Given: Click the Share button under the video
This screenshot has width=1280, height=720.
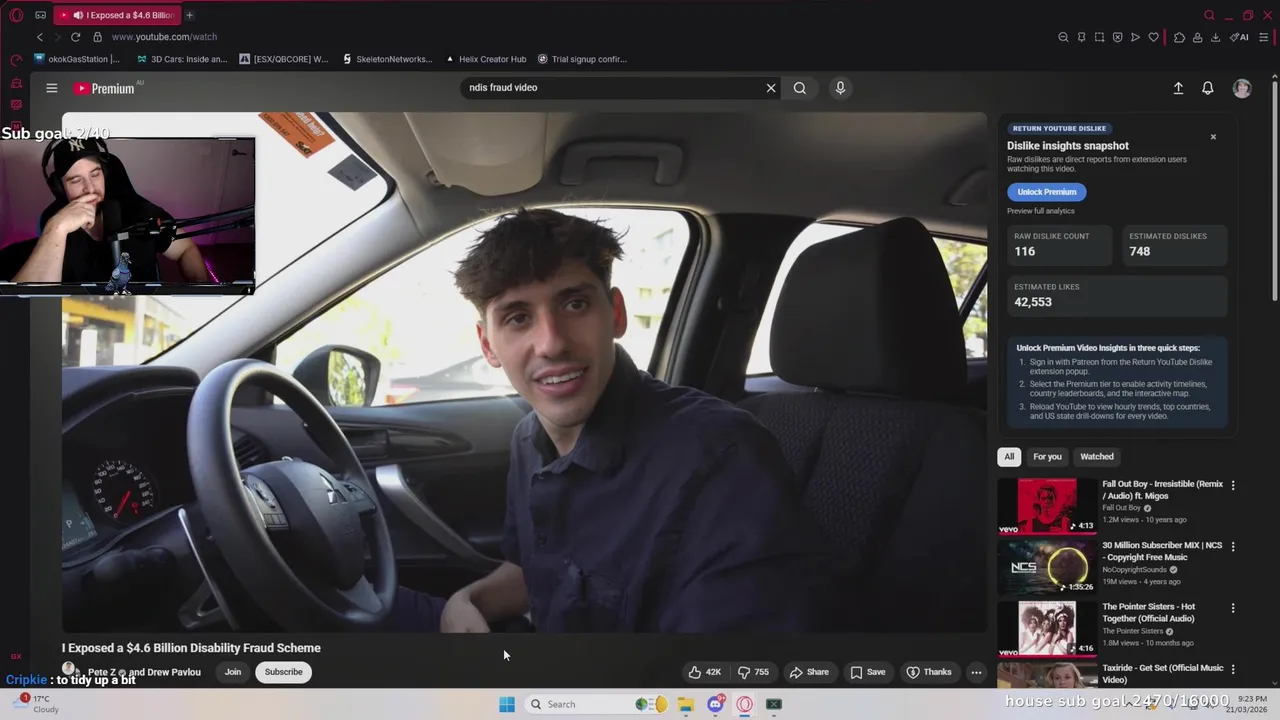Looking at the screenshot, I should tap(809, 672).
